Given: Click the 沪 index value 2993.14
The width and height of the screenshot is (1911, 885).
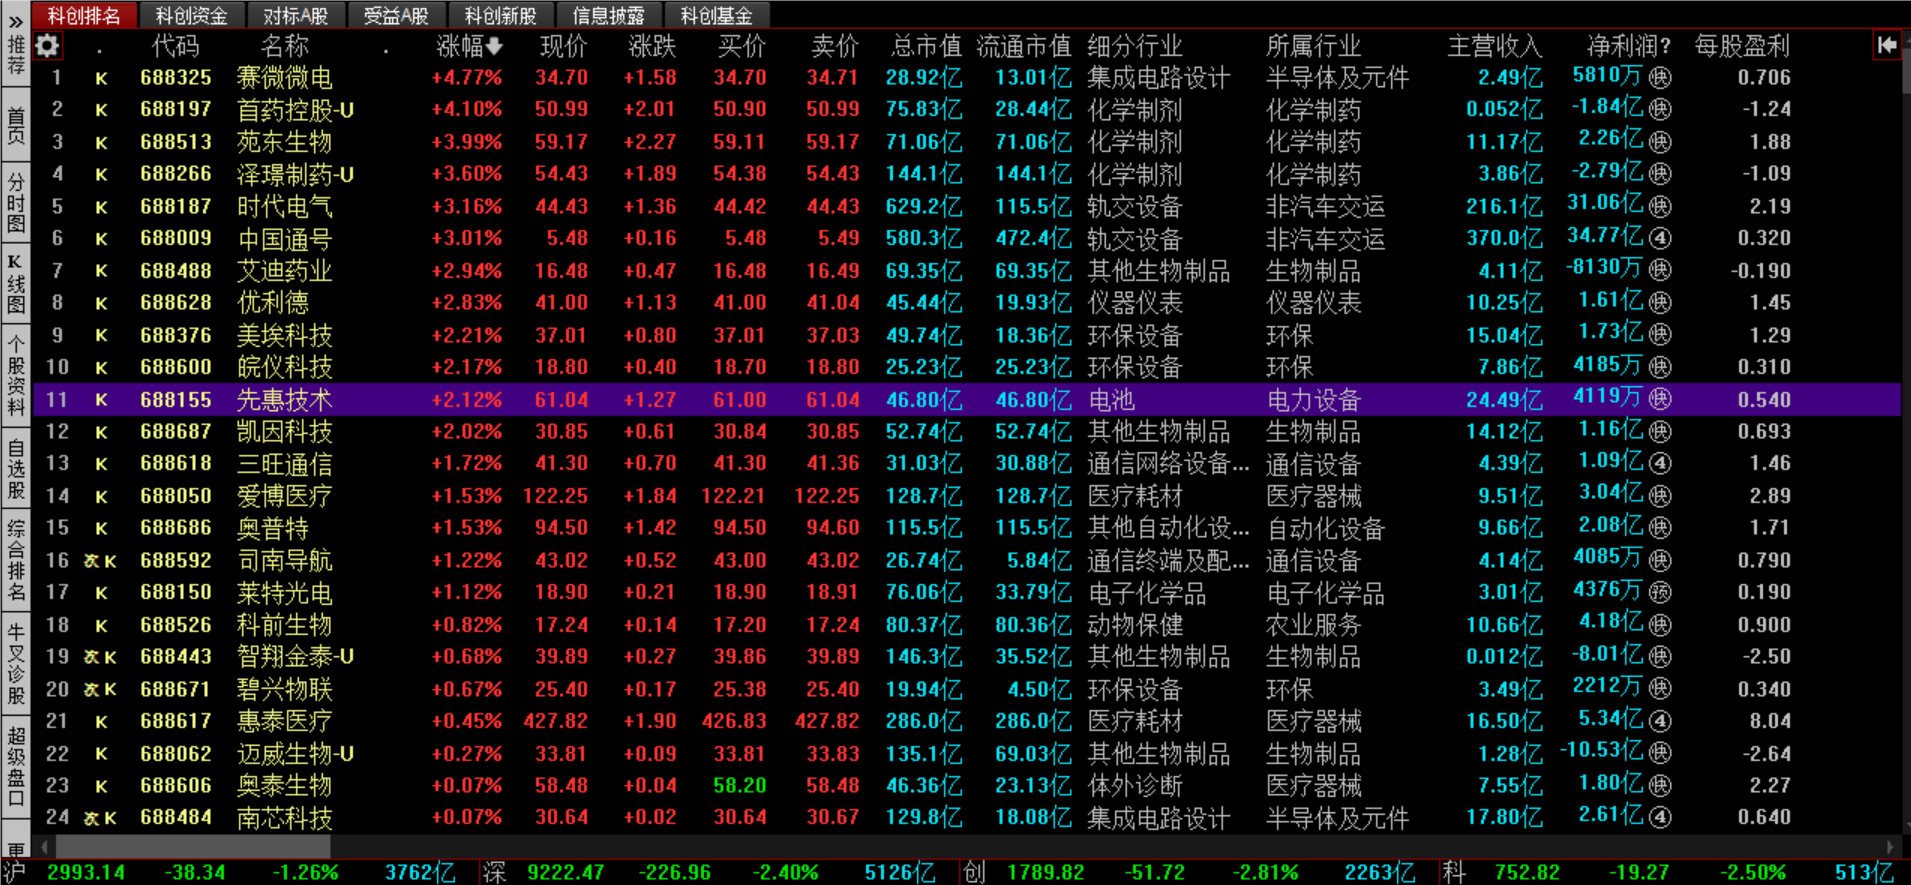Looking at the screenshot, I should (x=86, y=872).
